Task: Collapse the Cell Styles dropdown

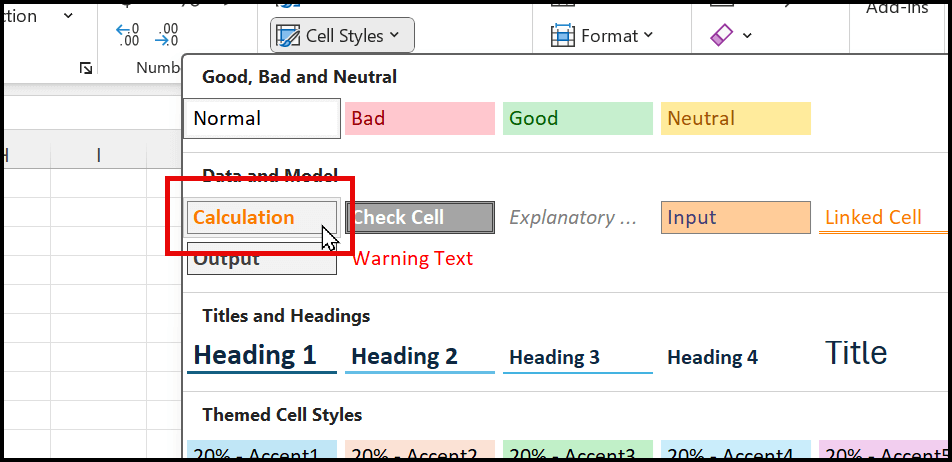Action: [x=342, y=35]
